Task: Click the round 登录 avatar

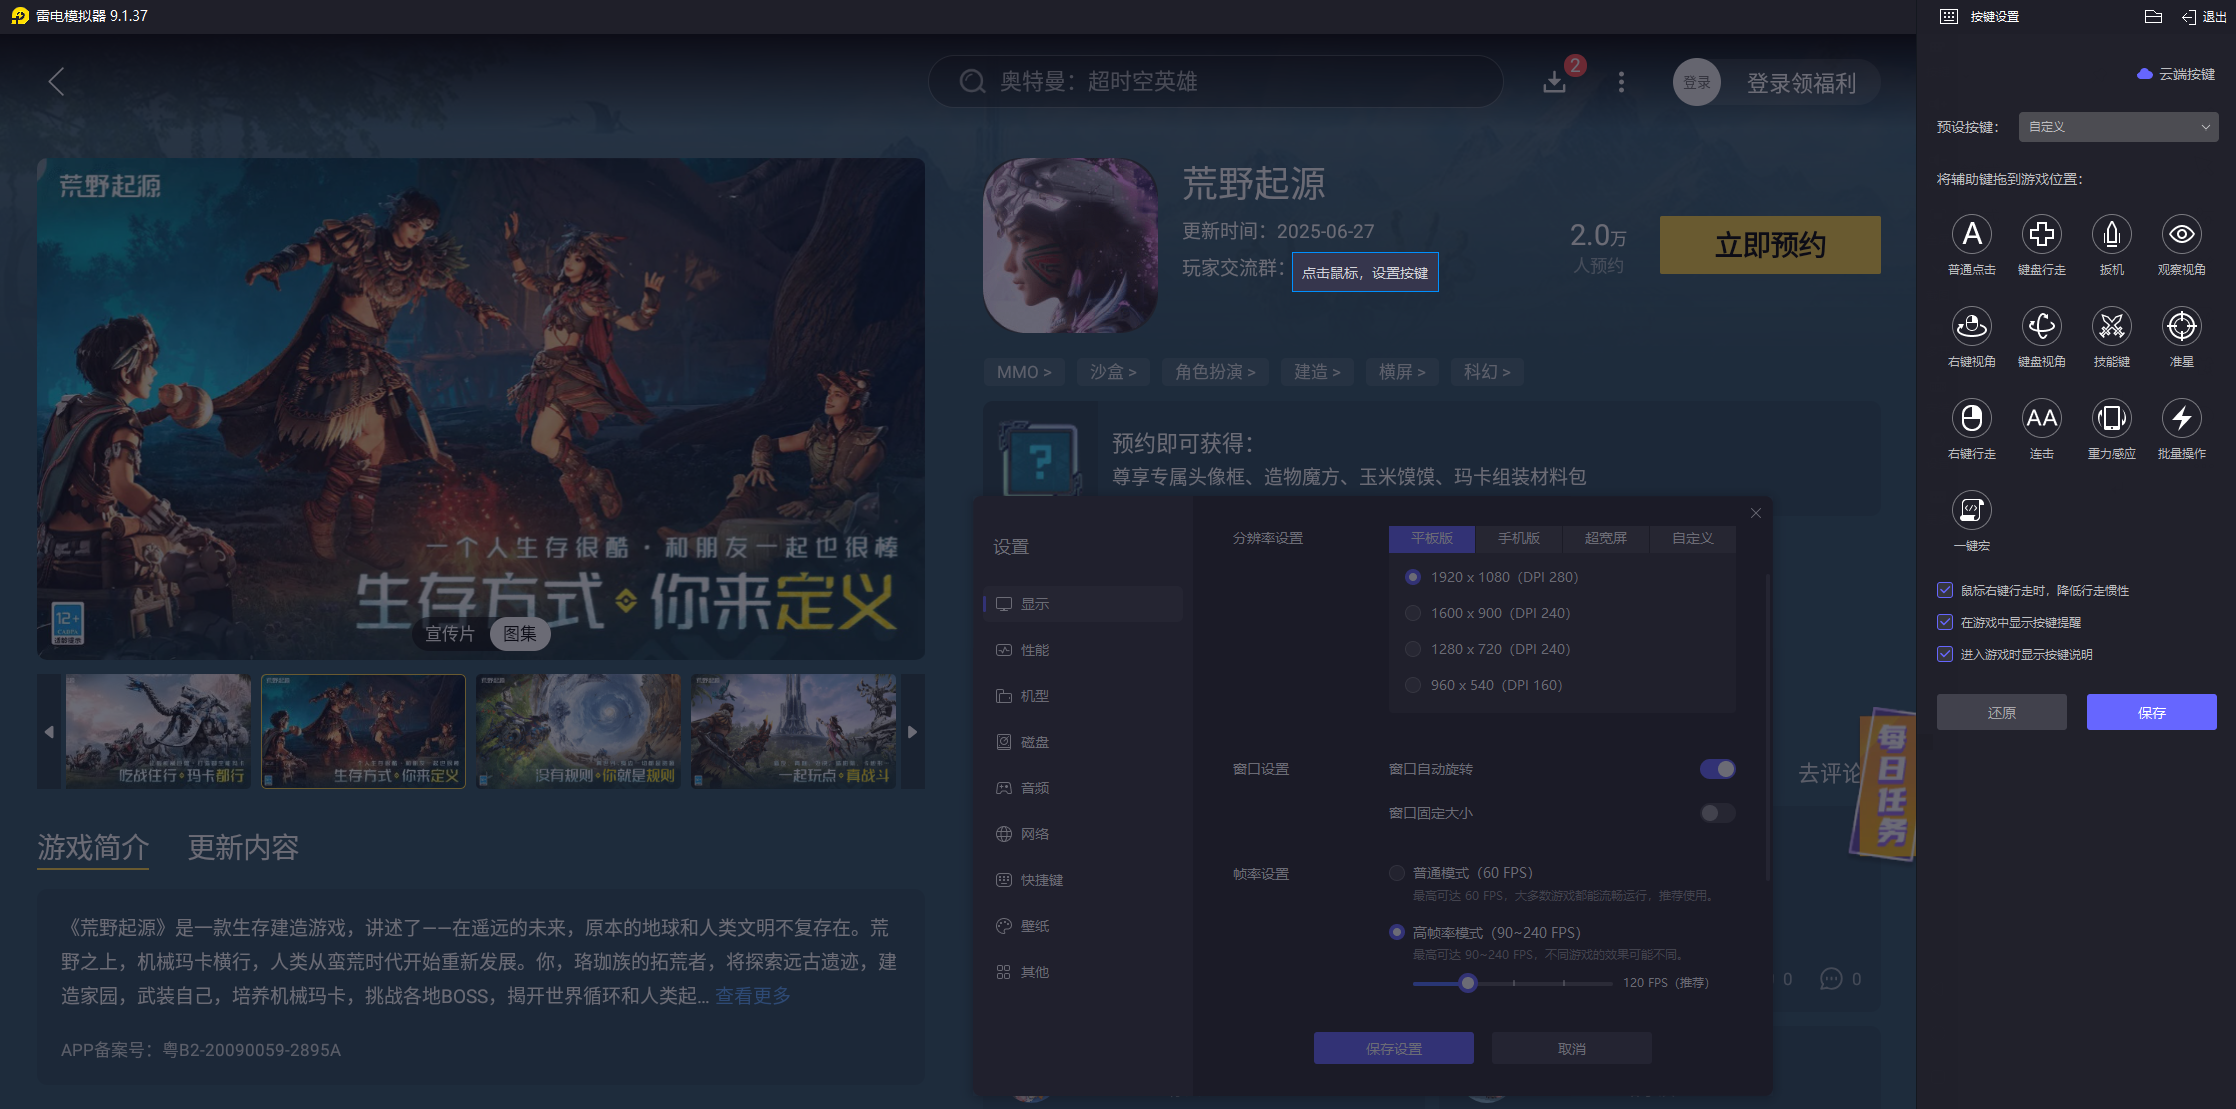Action: point(1696,82)
